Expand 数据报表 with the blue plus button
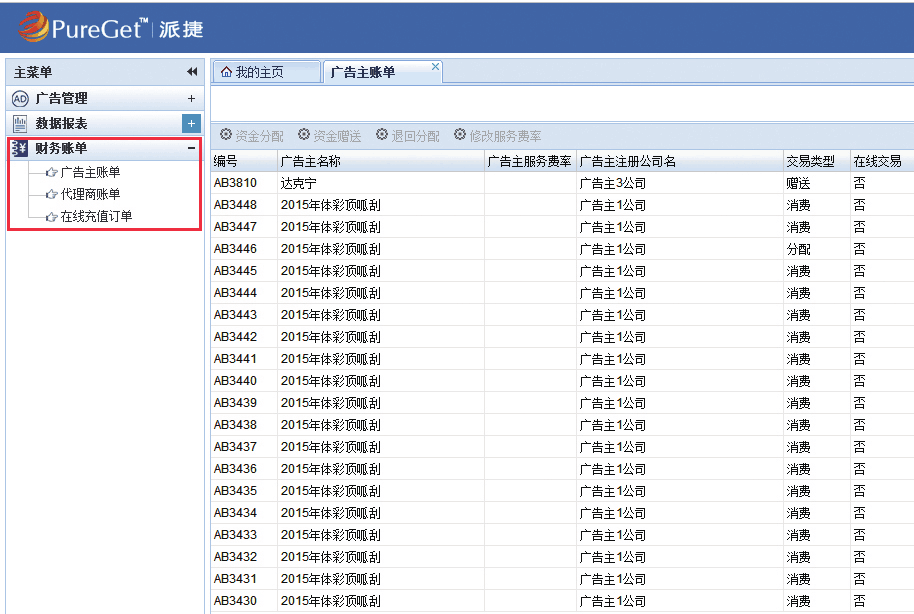Viewport: 914px width, 614px height. point(191,124)
